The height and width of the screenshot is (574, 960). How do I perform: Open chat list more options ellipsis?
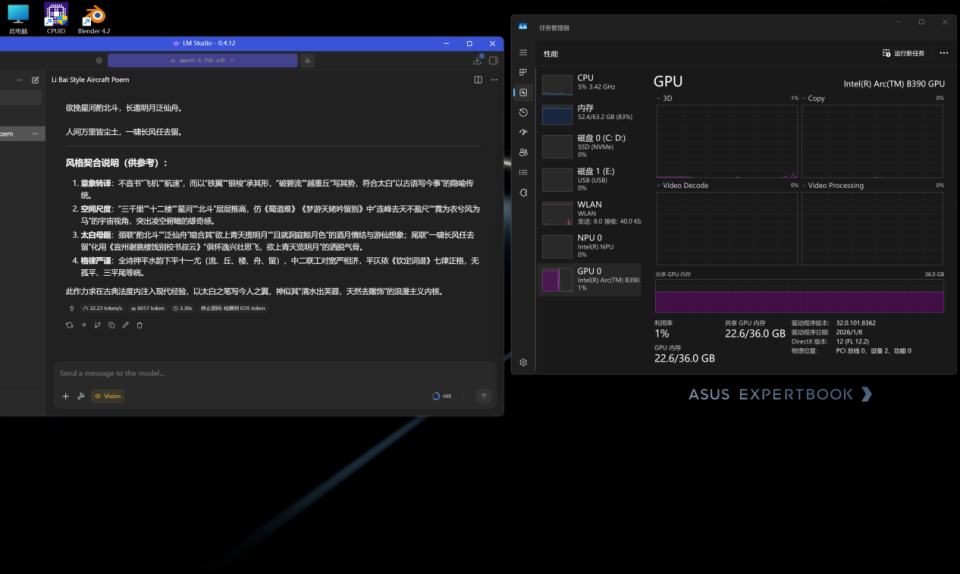click(19, 80)
